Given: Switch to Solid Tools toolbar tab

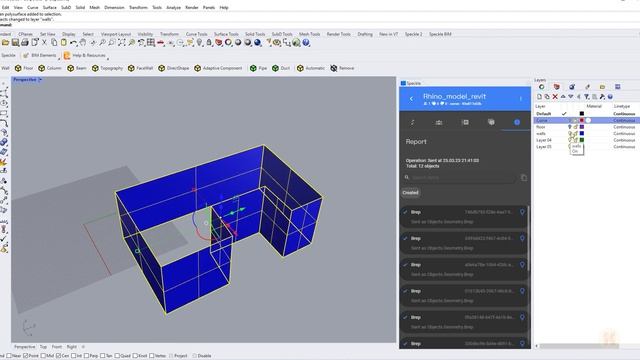Looking at the screenshot, I should pyautogui.click(x=255, y=34).
